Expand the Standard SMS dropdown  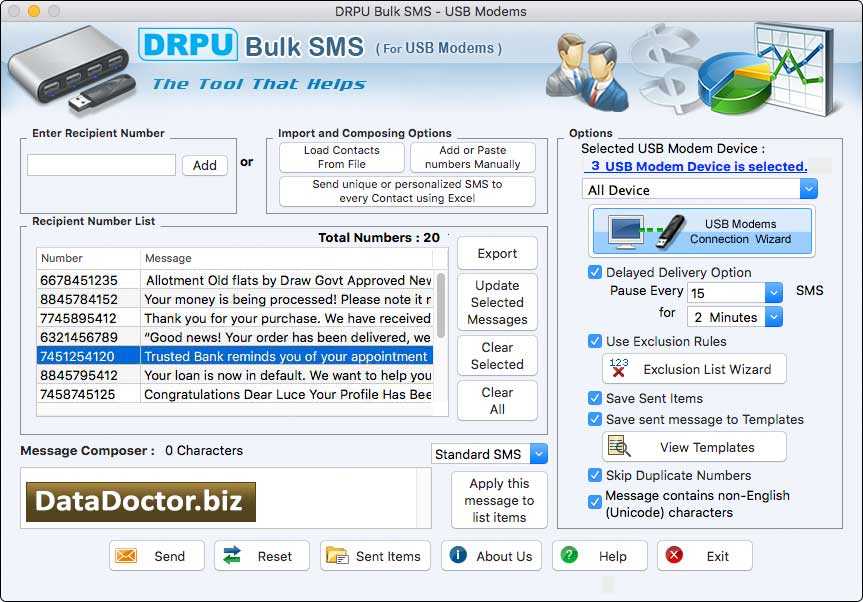point(539,454)
